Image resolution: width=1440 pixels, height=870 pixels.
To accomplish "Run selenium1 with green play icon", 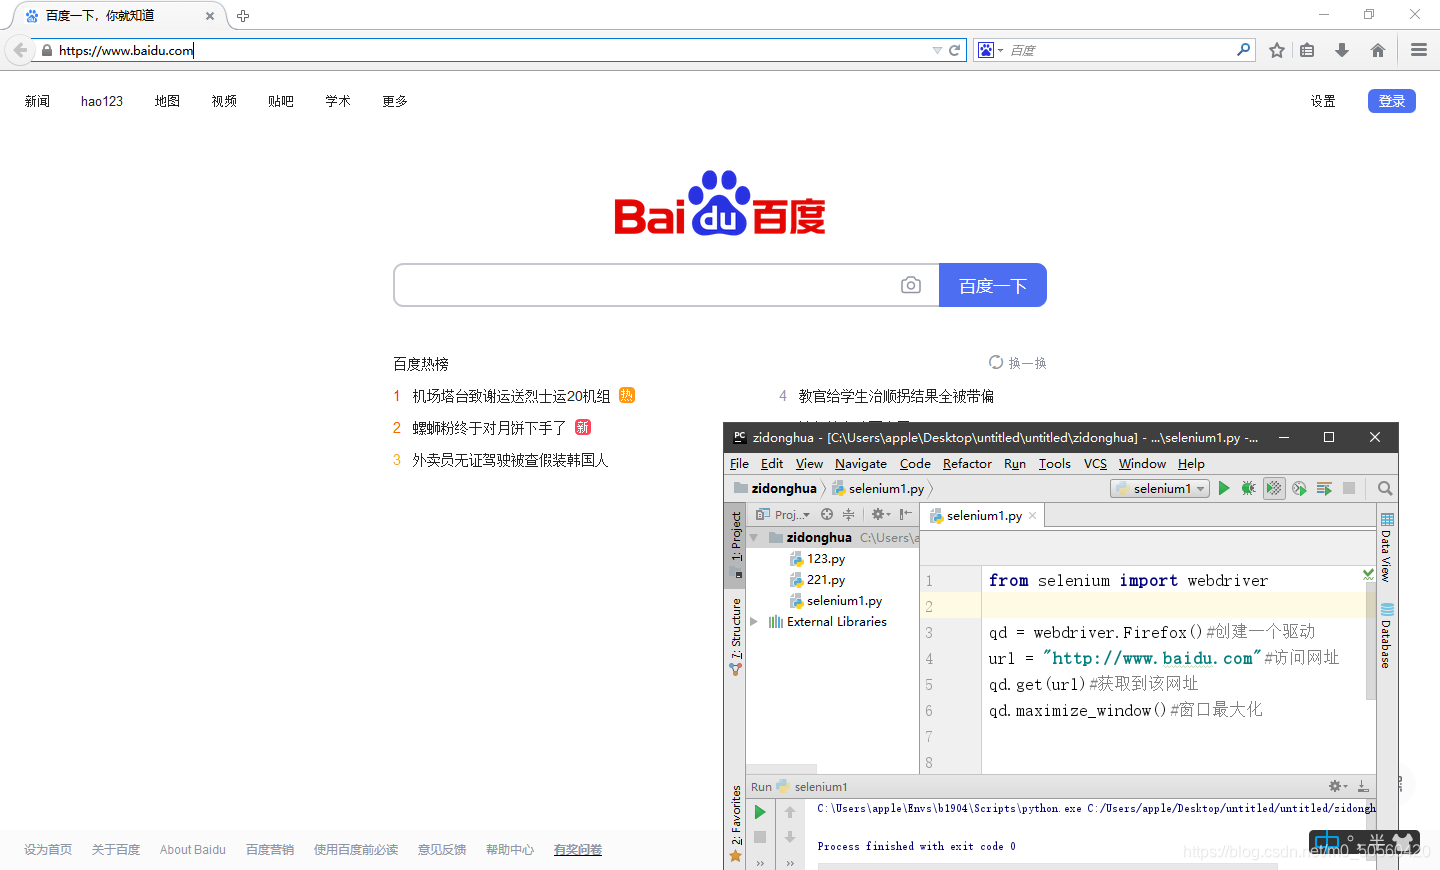I will (x=1224, y=488).
